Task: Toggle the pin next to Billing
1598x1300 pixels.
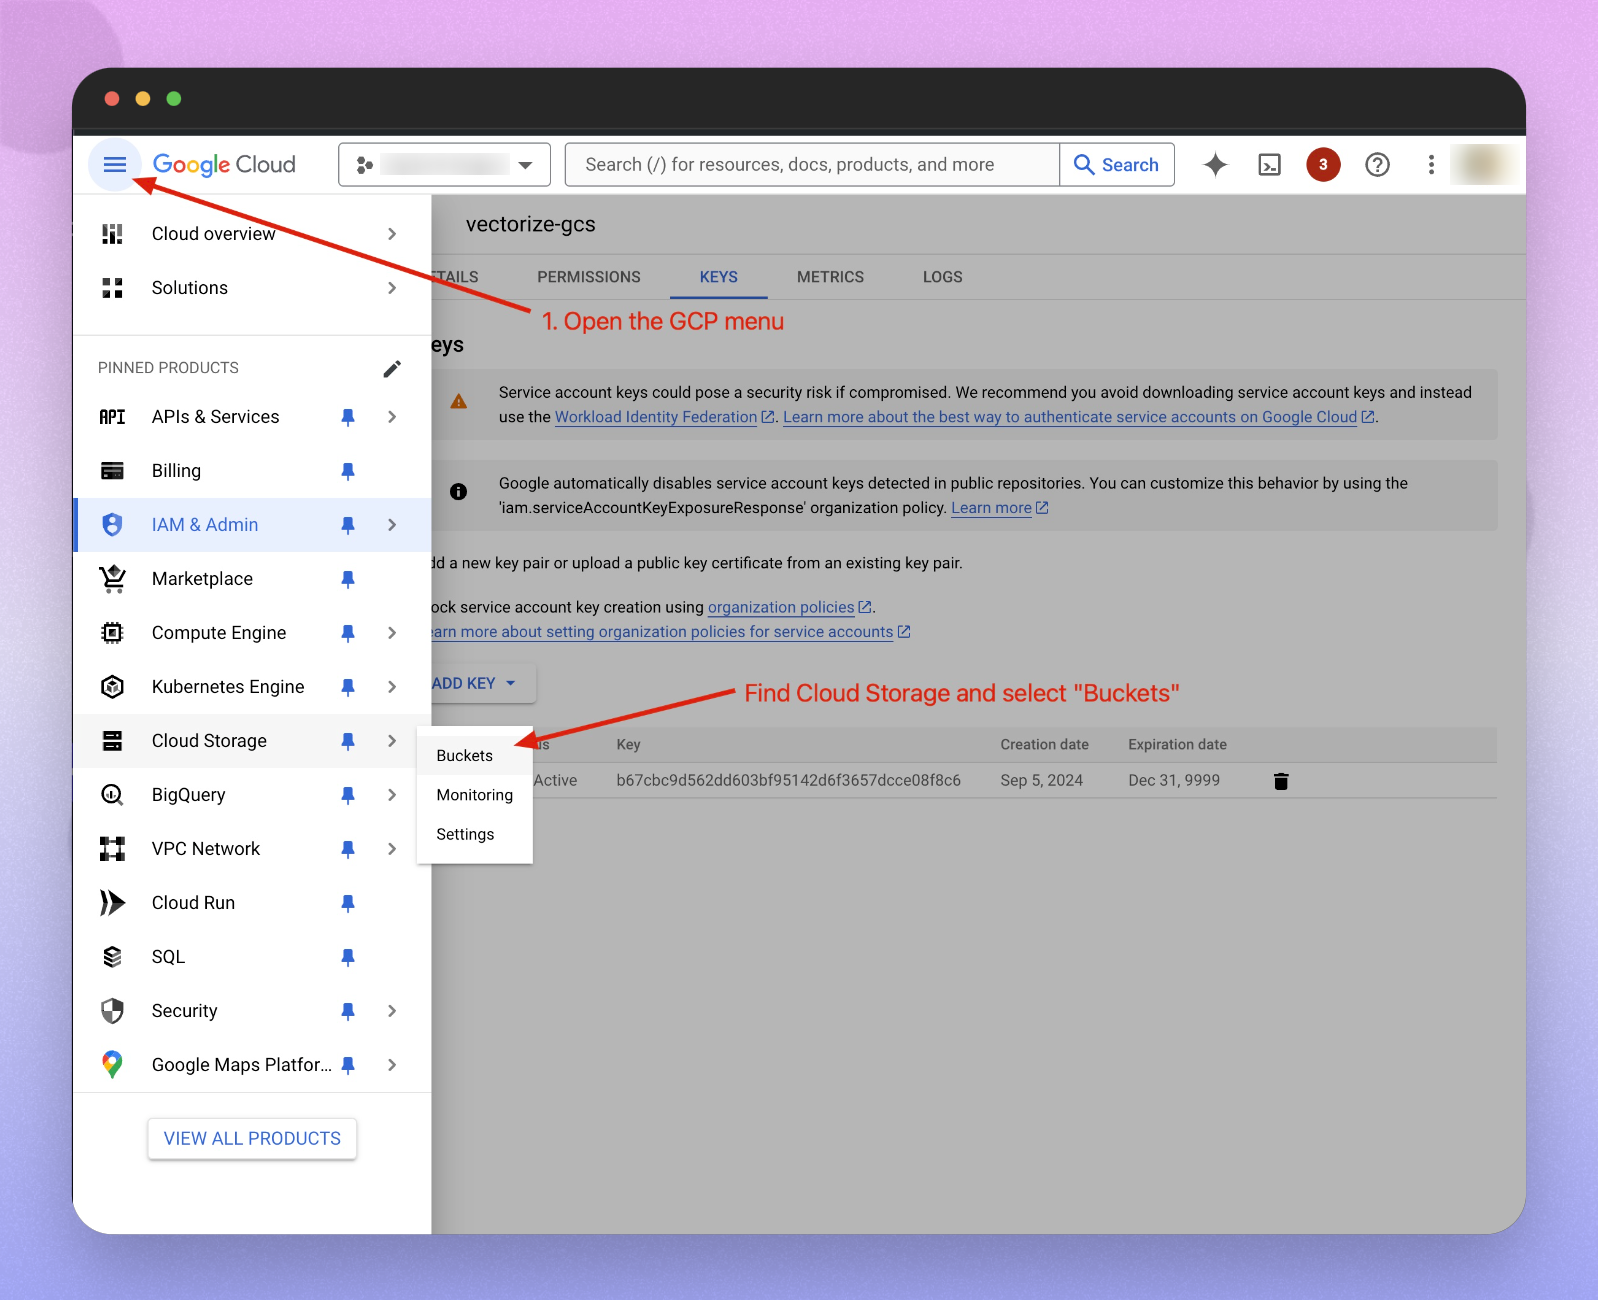Action: point(348,471)
